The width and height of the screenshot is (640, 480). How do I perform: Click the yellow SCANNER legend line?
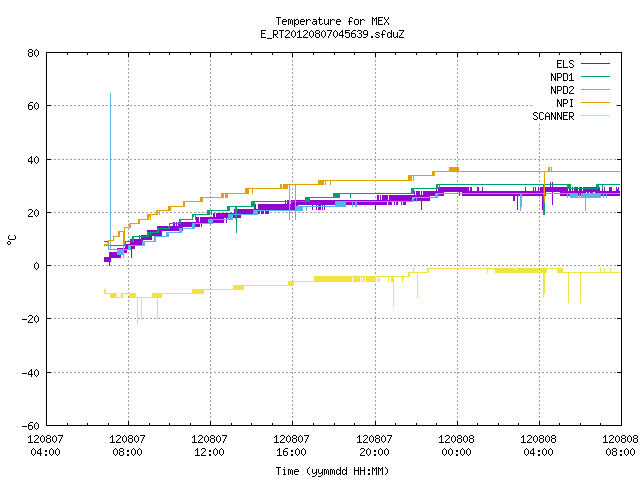coord(595,116)
